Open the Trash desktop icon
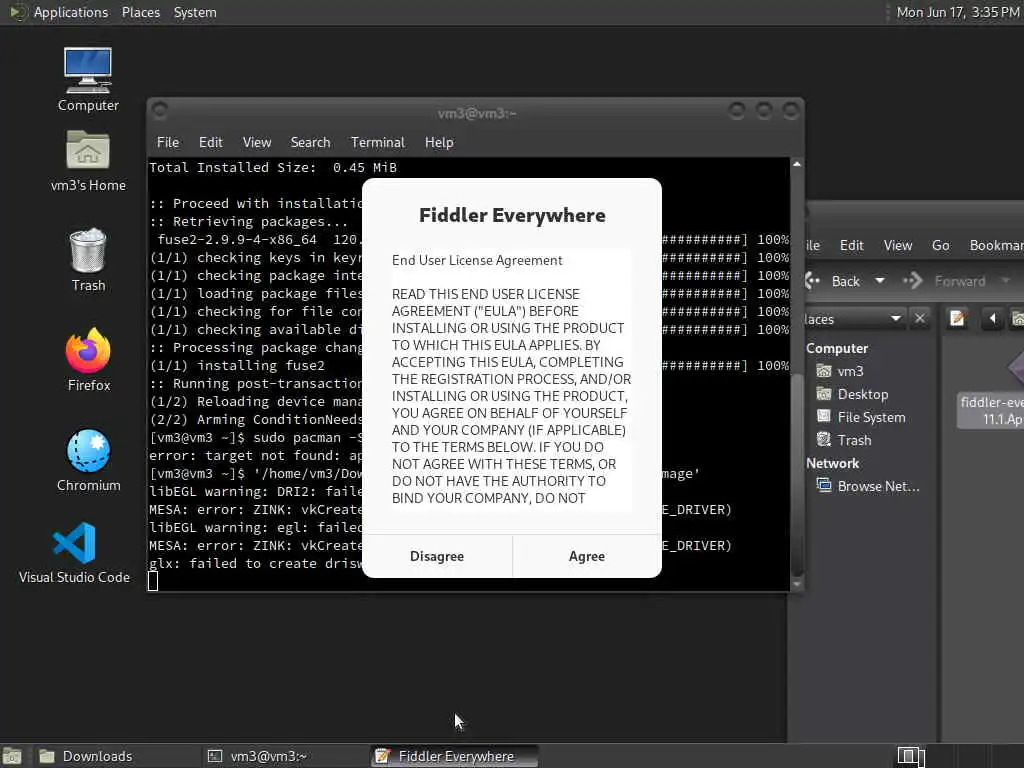Screen dimensions: 1024x768 coord(88,259)
